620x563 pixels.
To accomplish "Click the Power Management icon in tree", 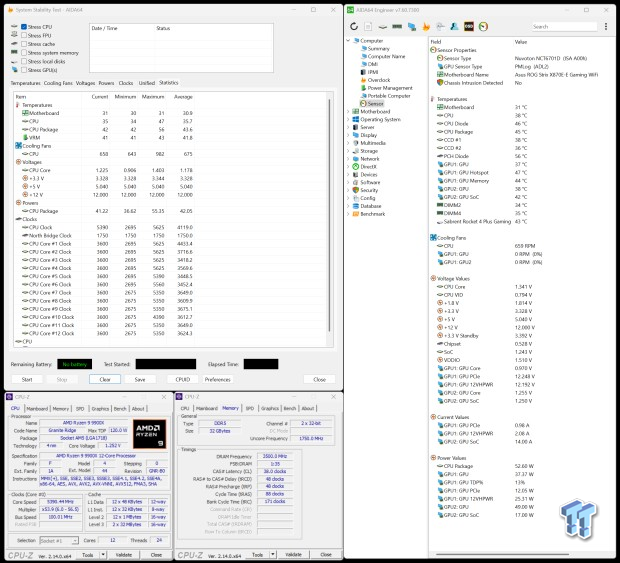I will pyautogui.click(x=363, y=88).
